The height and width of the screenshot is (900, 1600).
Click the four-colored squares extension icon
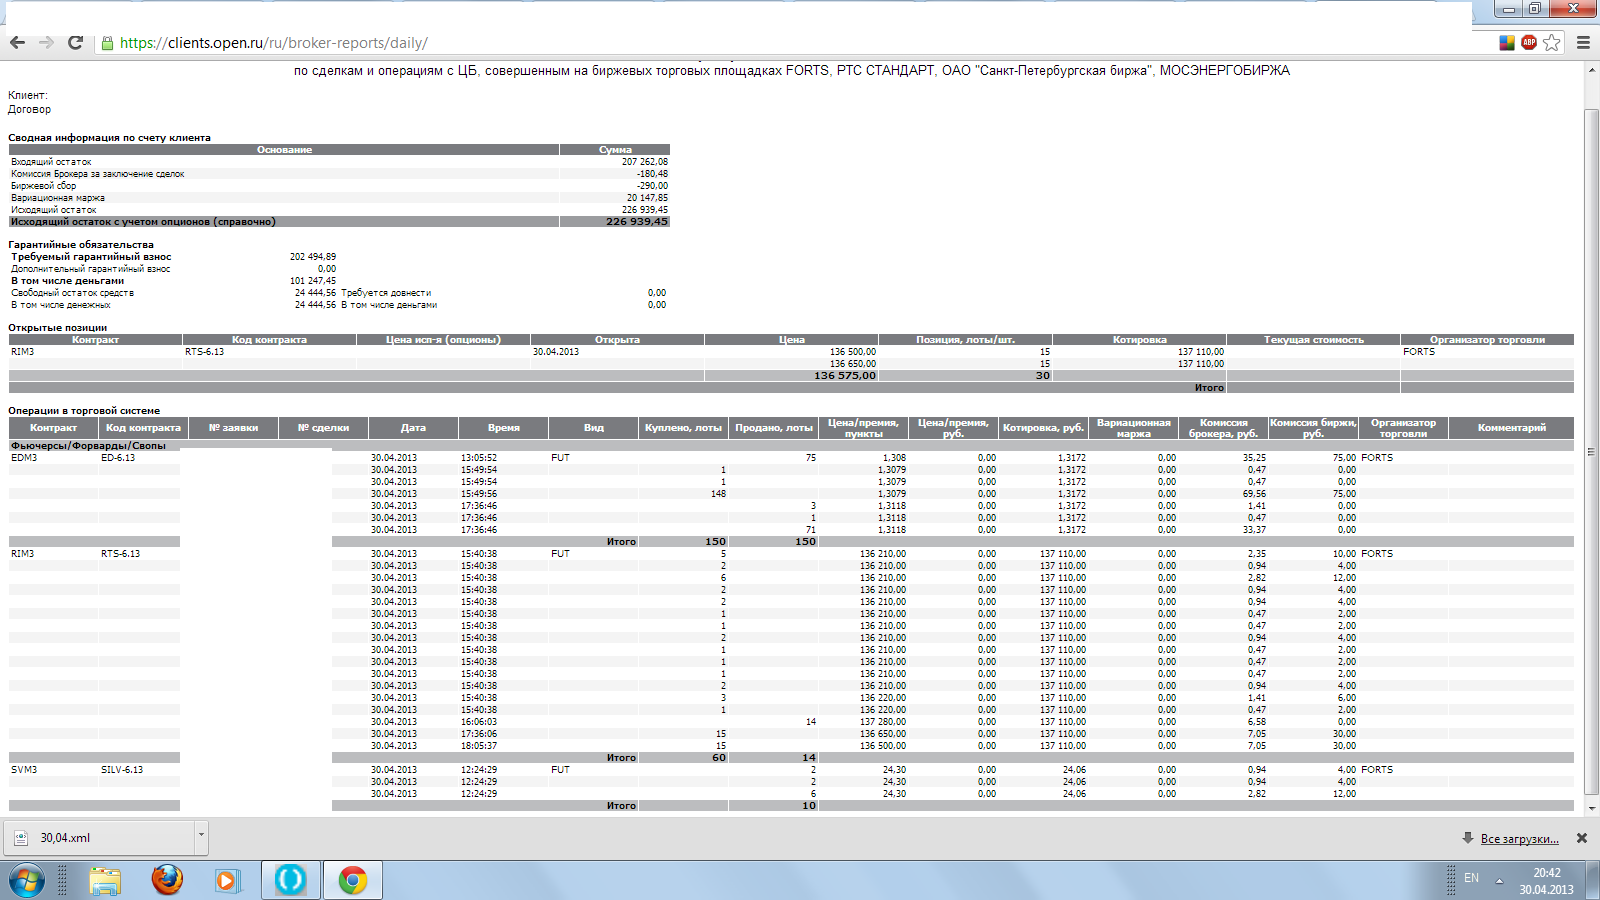pos(1507,42)
